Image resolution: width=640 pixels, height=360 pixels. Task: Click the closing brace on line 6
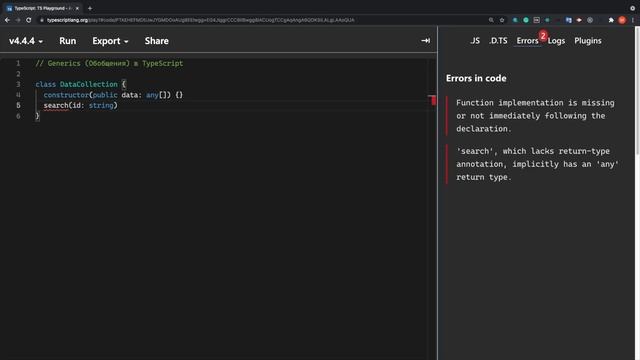pyautogui.click(x=37, y=116)
